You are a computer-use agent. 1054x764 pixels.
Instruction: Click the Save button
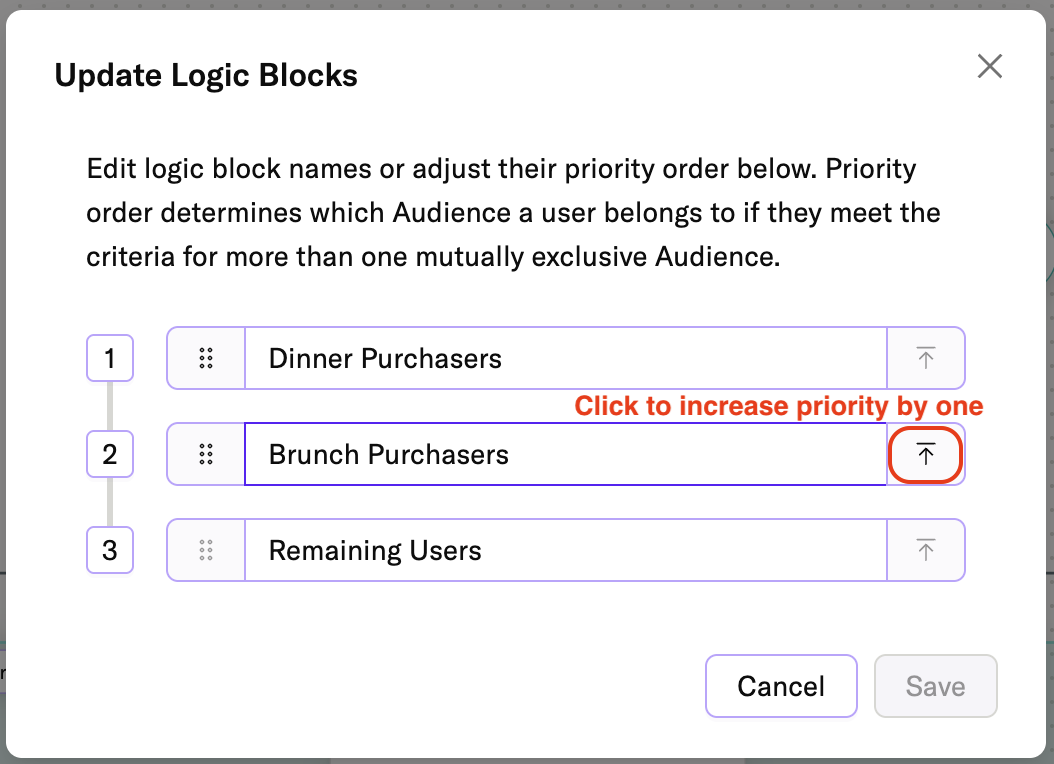coord(935,686)
